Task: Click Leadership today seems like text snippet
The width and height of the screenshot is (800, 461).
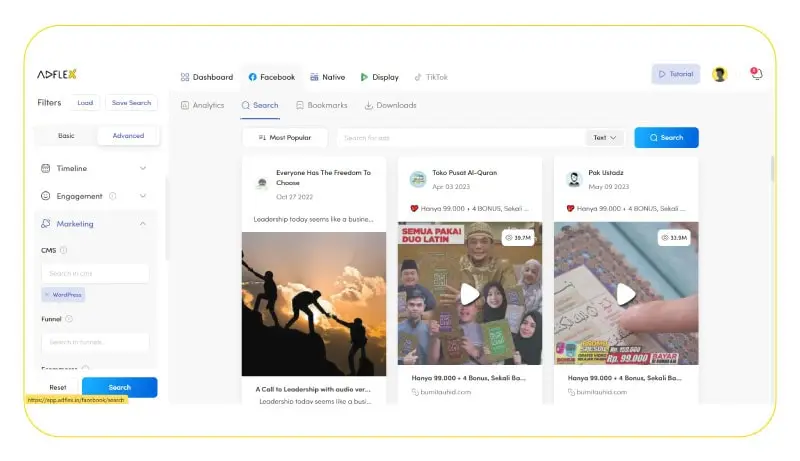Action: point(313,219)
